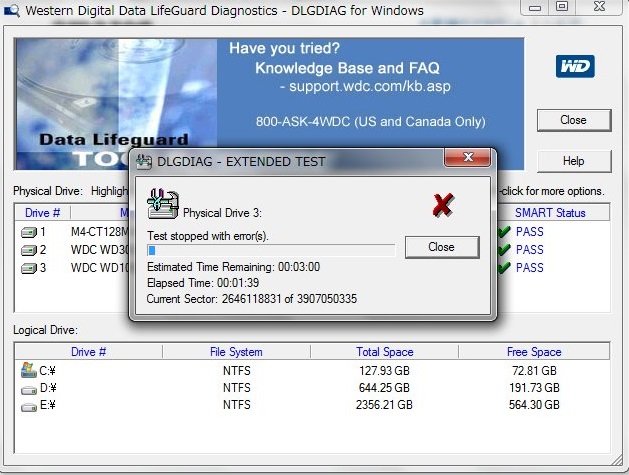Select the E:¥ logical drive entry
Viewport: 629px width, 475px height.
48,405
